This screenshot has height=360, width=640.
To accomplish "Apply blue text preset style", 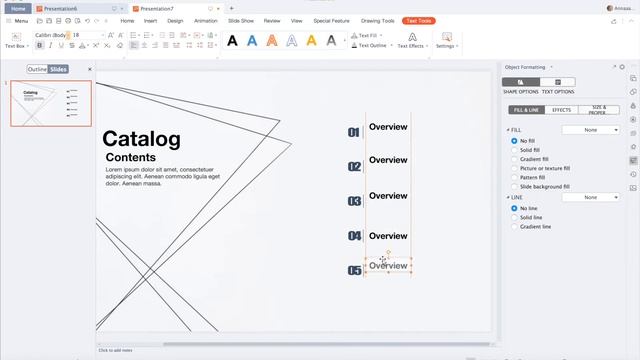I will (252, 40).
